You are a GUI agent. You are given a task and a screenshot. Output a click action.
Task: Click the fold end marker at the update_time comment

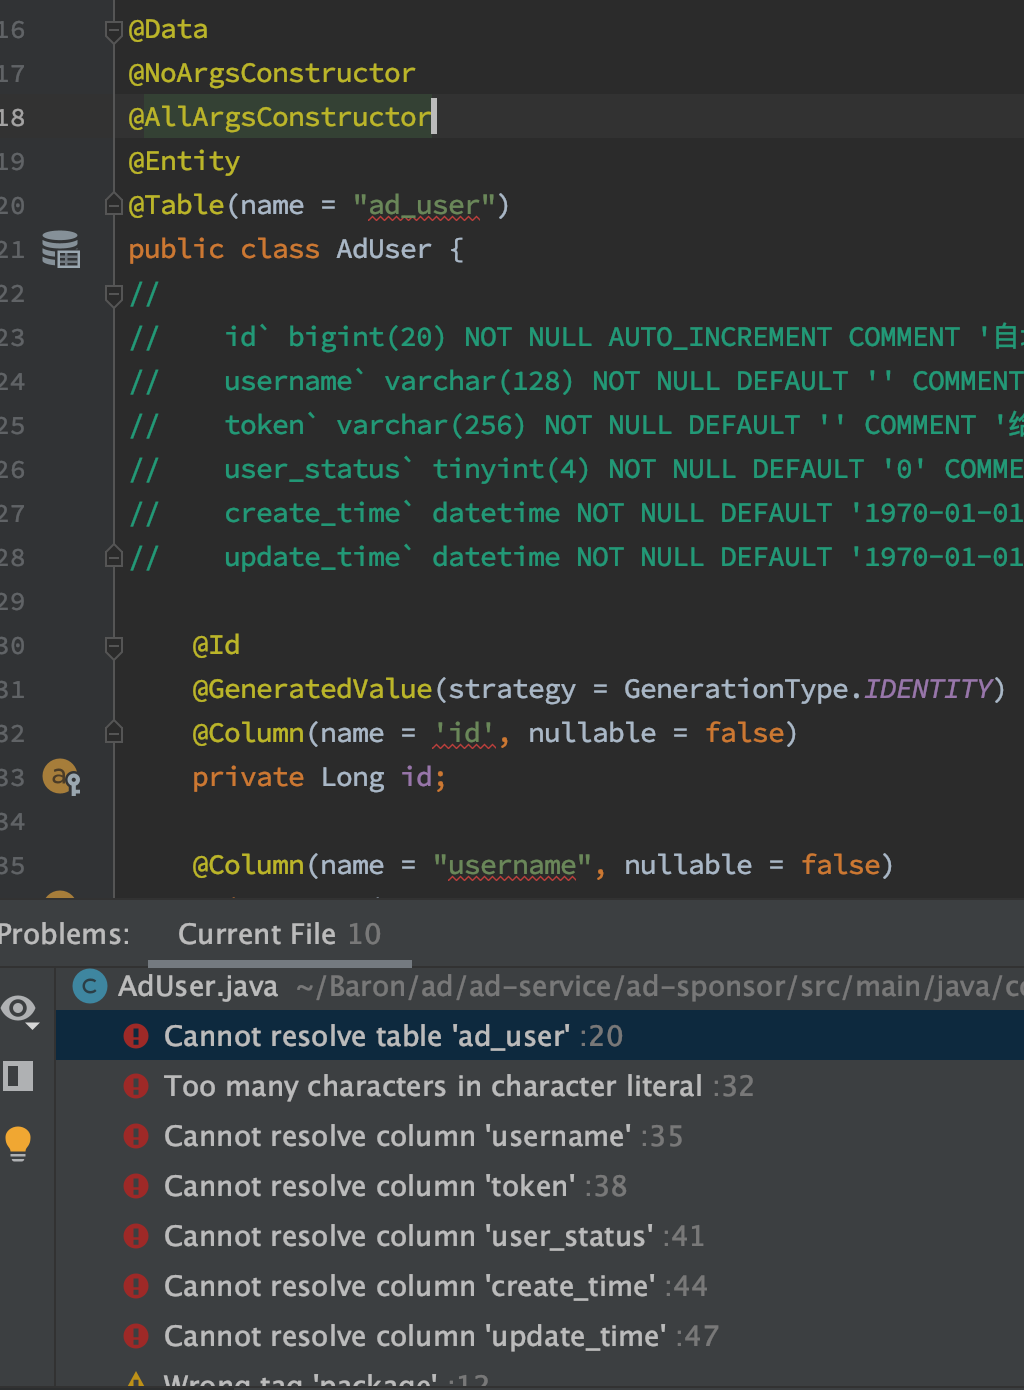tap(114, 557)
